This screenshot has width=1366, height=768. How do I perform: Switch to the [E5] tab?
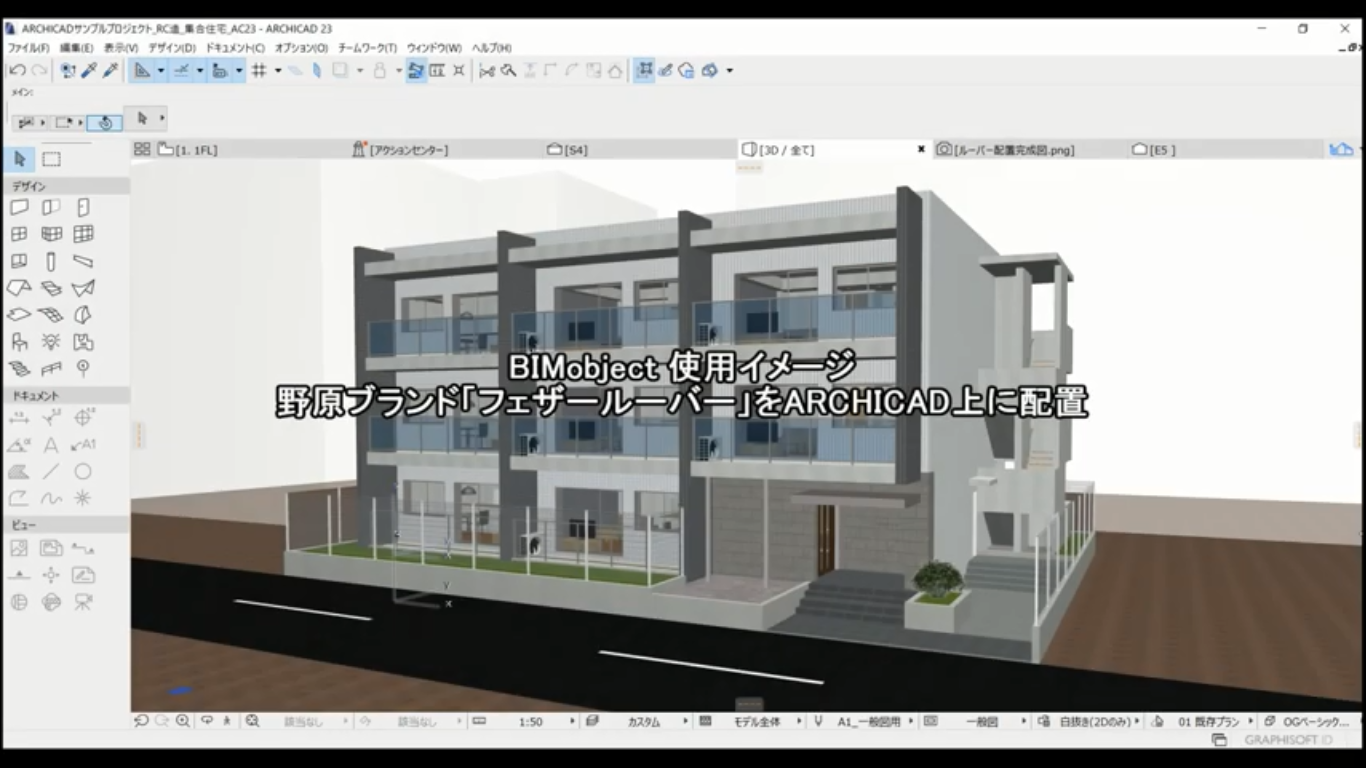click(1224, 149)
